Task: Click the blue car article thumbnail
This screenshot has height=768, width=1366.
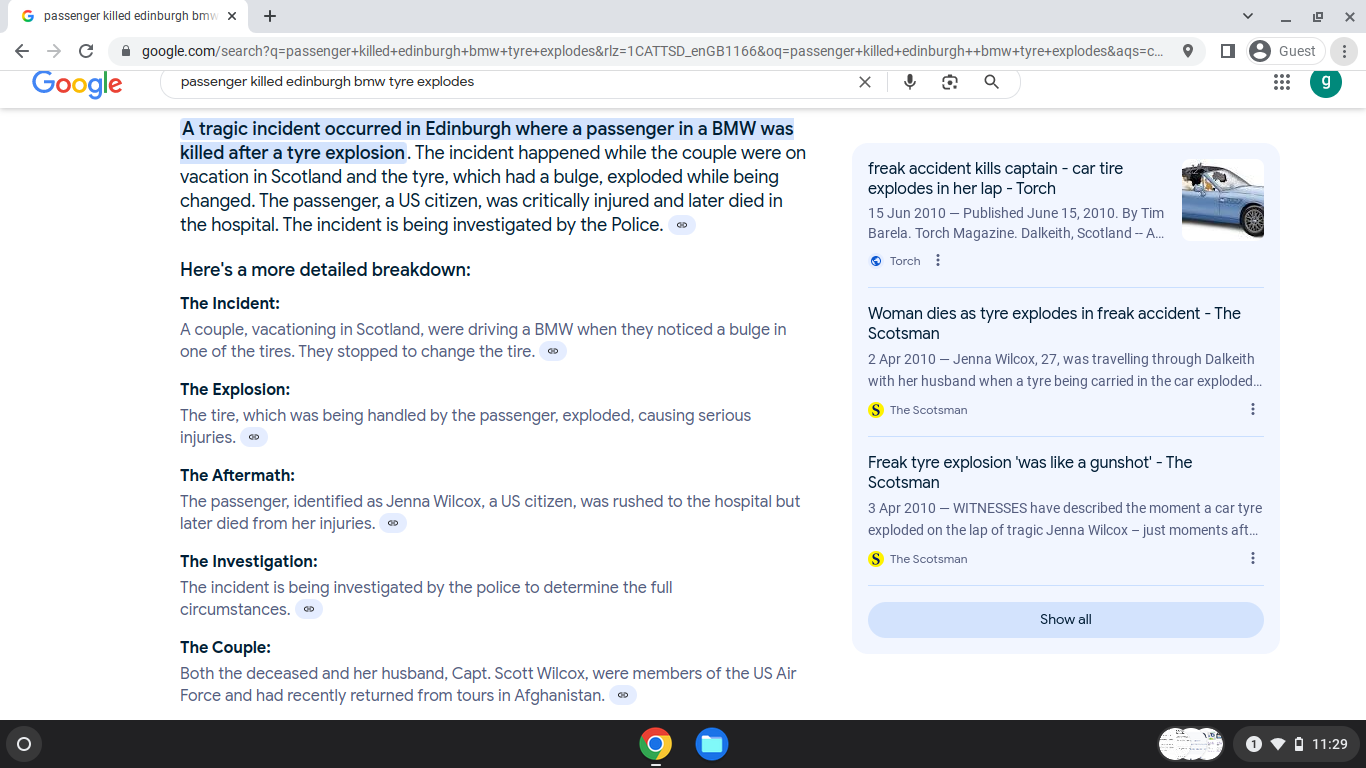Action: pyautogui.click(x=1223, y=200)
